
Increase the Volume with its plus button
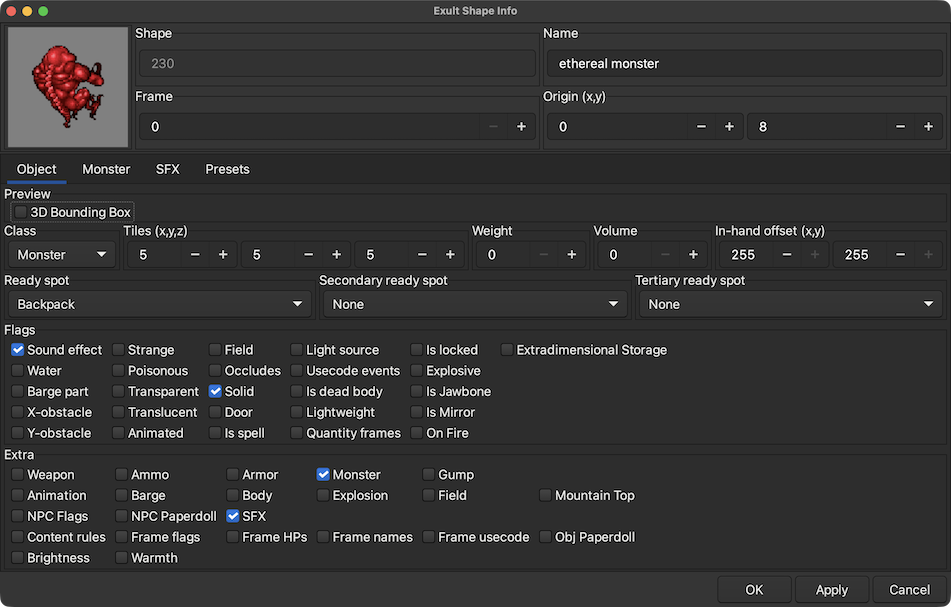[693, 255]
